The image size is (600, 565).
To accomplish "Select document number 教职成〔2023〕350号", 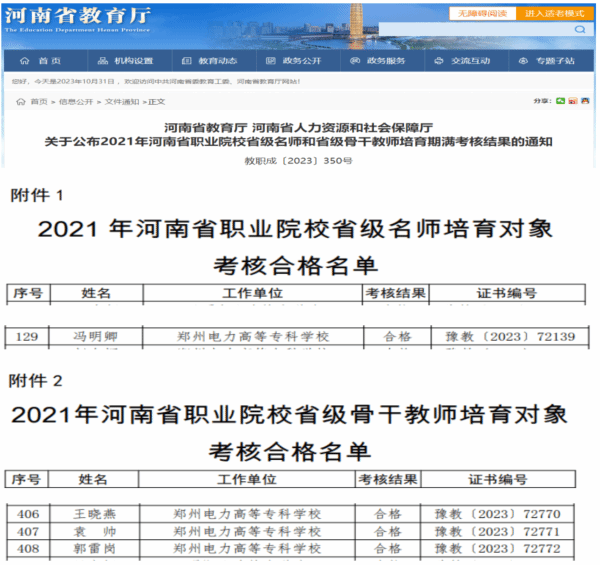I will [298, 161].
